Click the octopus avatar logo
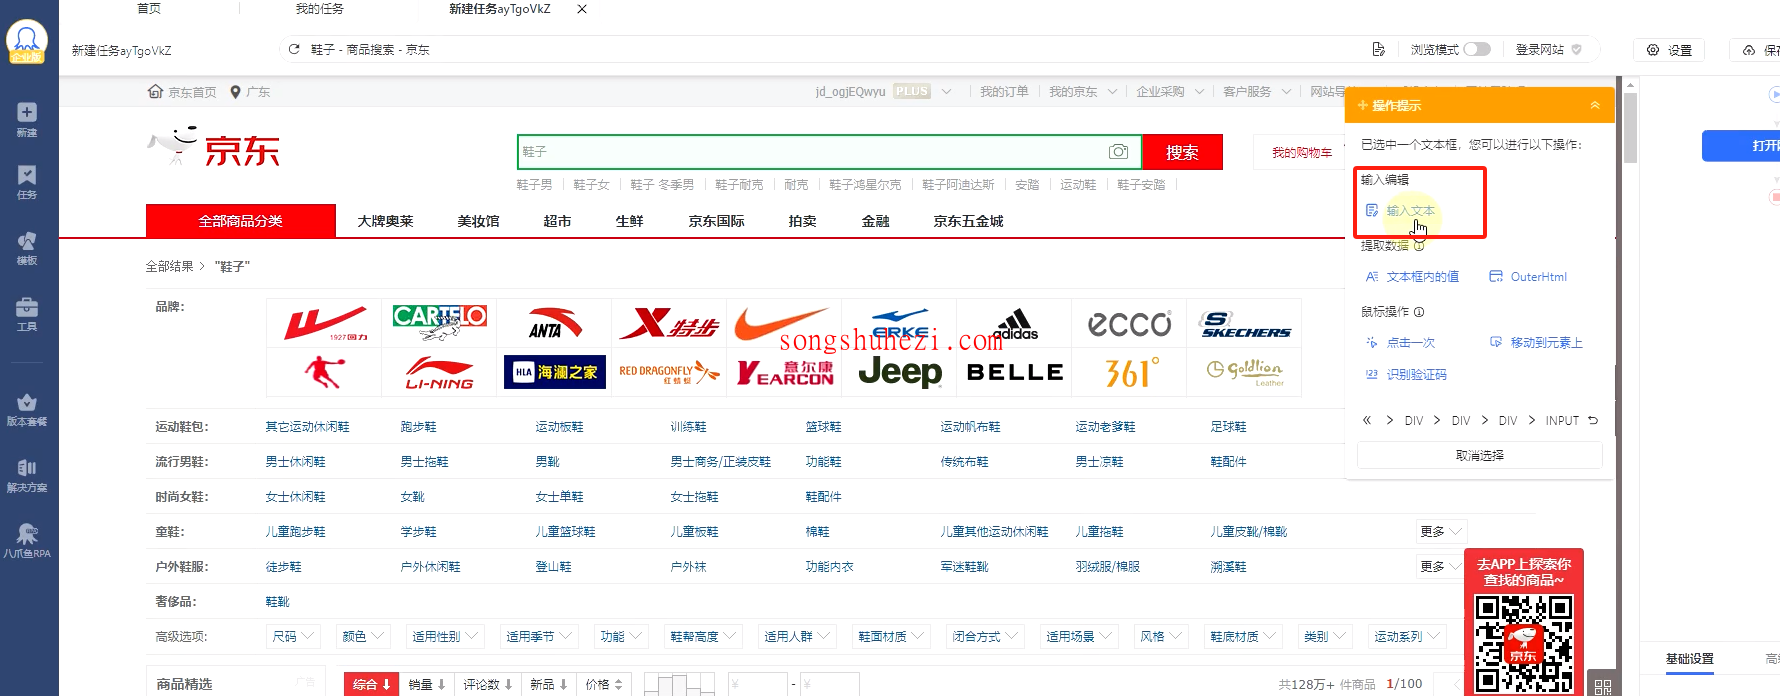Image resolution: width=1780 pixels, height=696 pixels. pyautogui.click(x=27, y=42)
